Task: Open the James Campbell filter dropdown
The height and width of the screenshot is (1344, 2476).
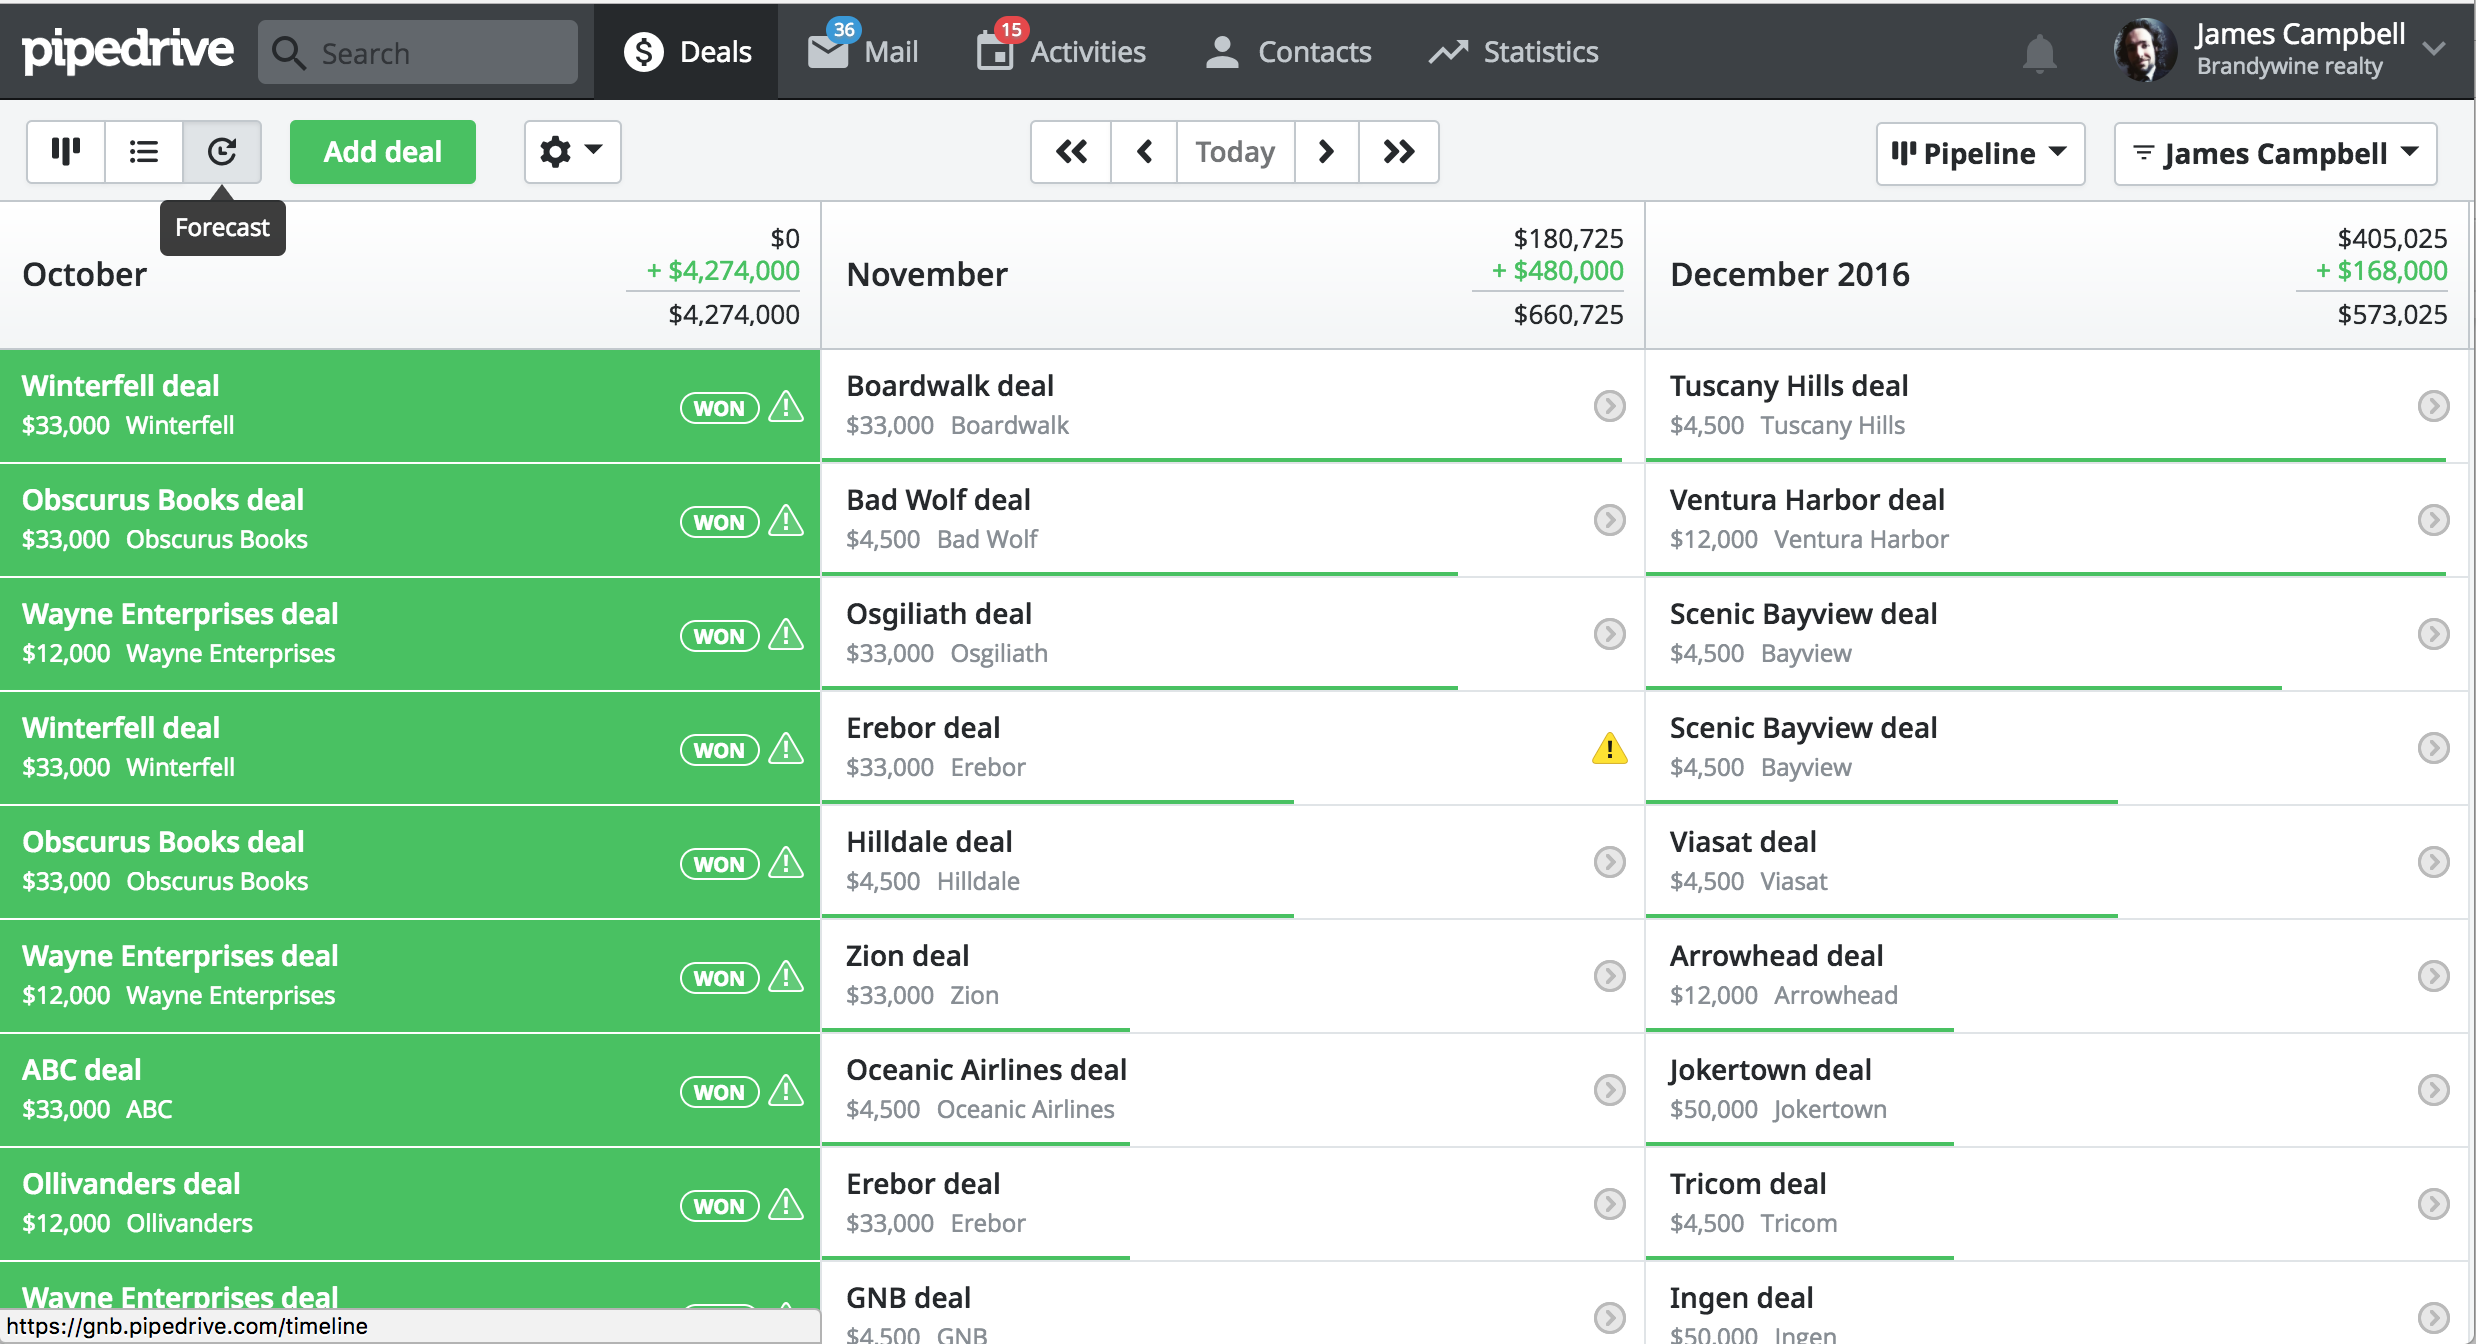Action: point(2274,153)
